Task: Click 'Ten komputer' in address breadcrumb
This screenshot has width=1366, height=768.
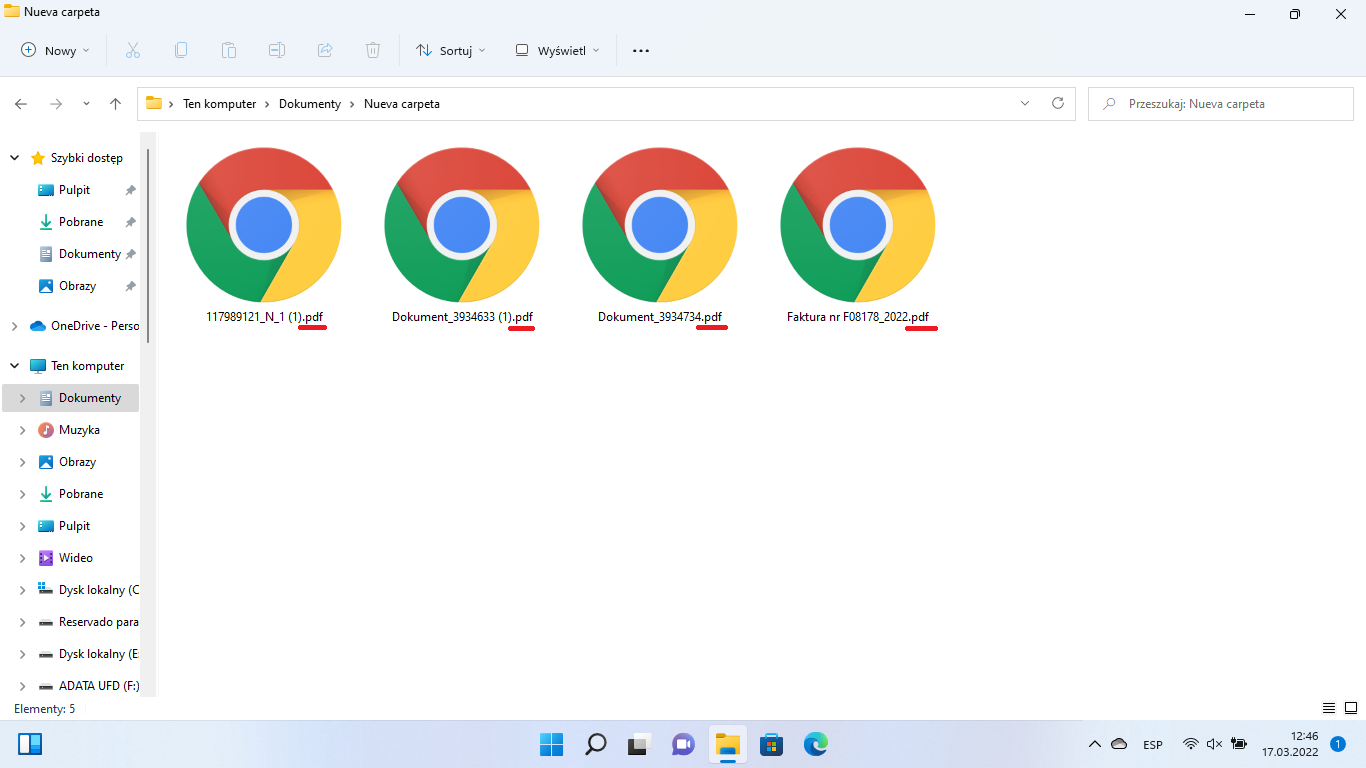Action: tap(219, 104)
